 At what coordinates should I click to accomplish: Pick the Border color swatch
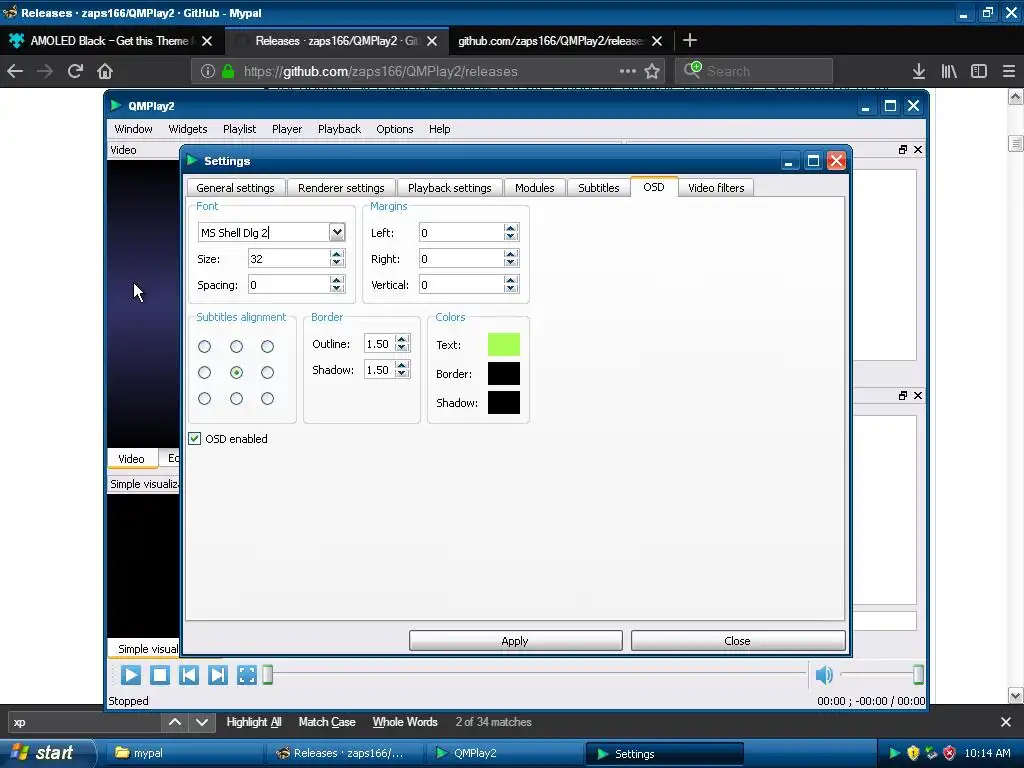pyautogui.click(x=504, y=374)
